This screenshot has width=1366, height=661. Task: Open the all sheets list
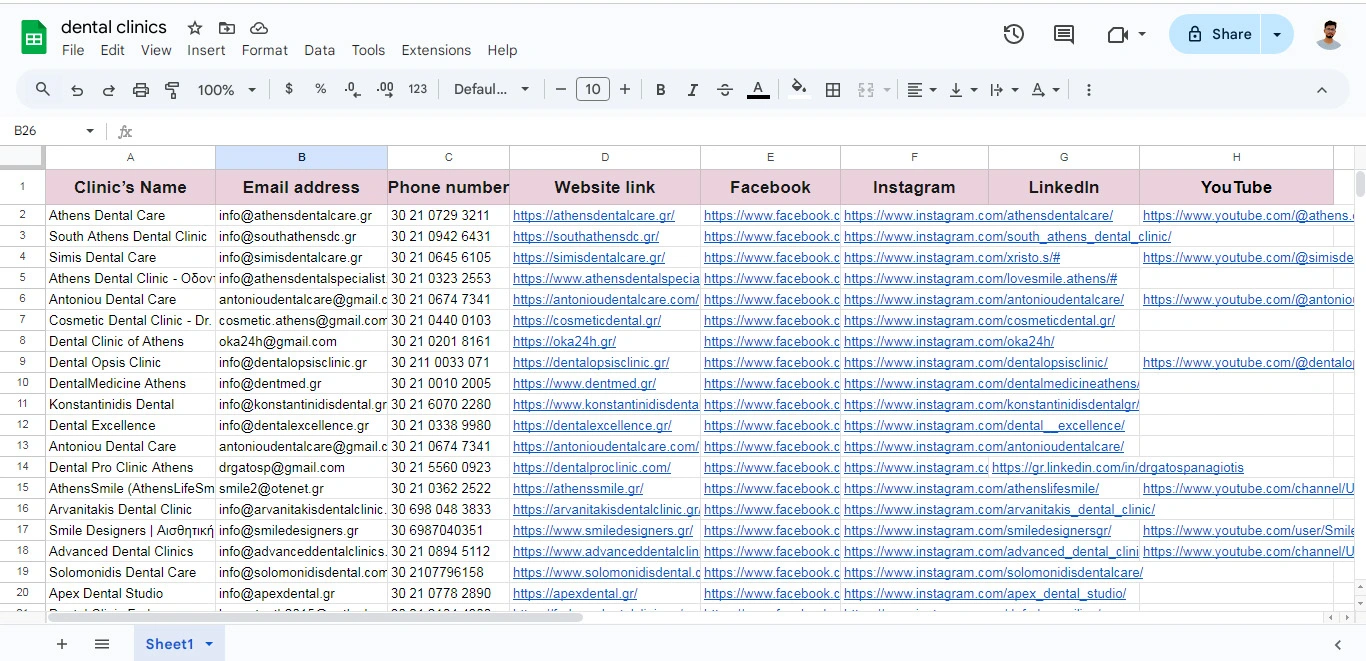click(x=102, y=644)
